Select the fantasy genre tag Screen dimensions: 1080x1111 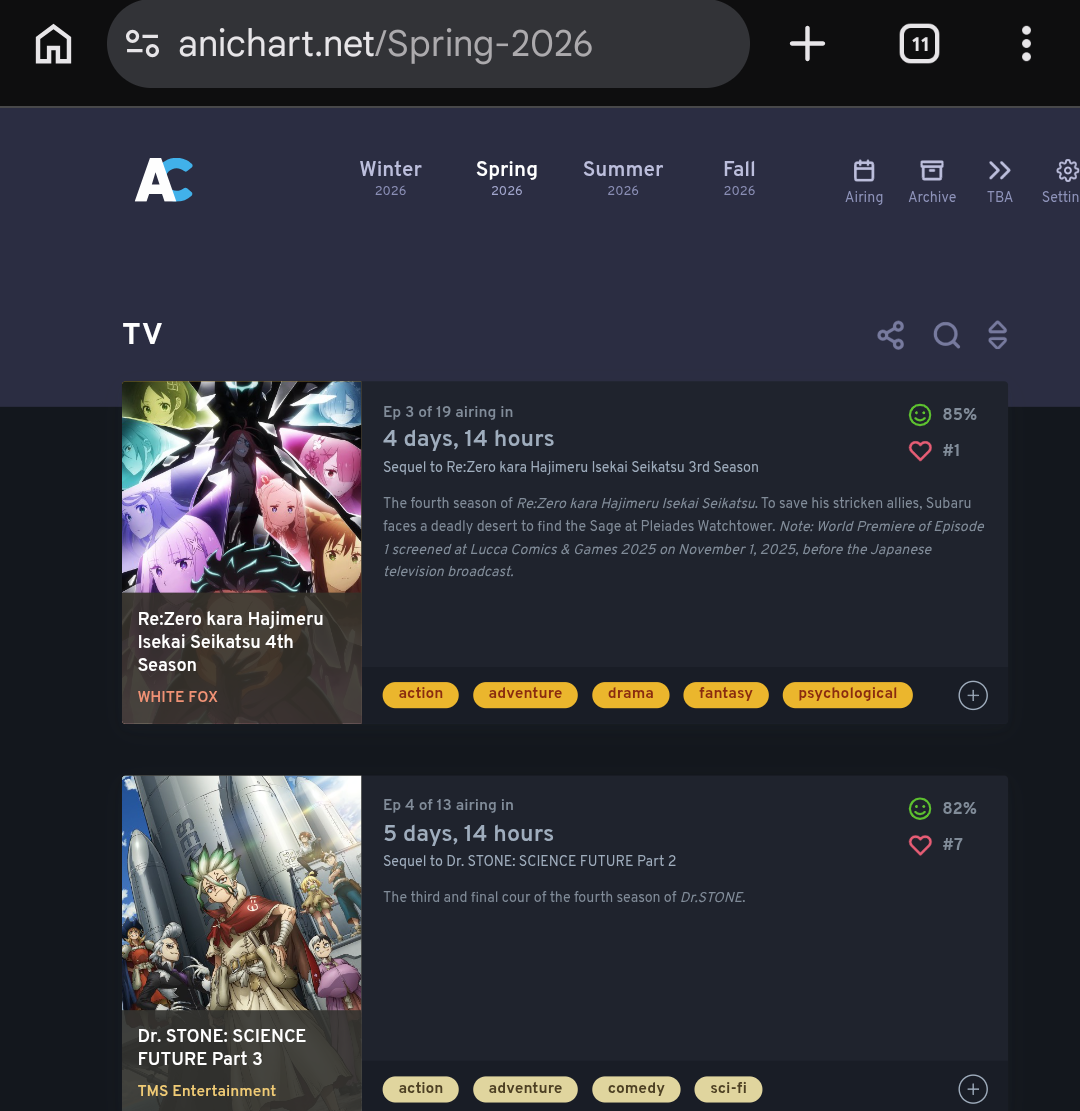[x=726, y=694]
